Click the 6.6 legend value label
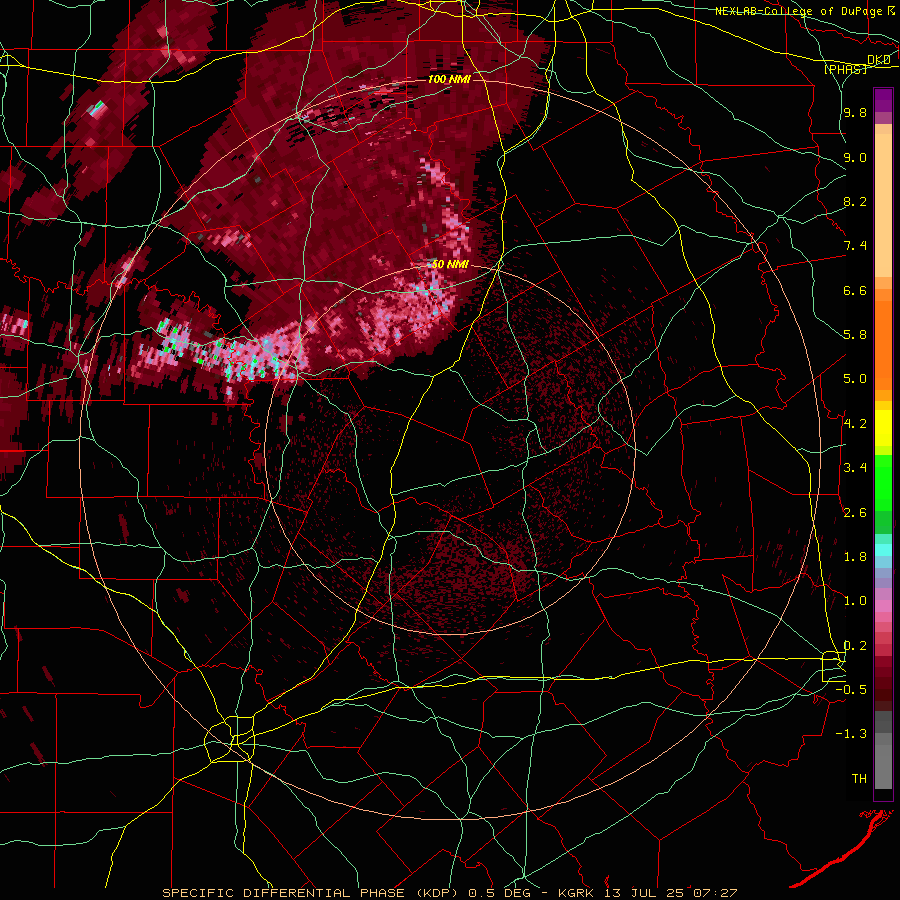 coord(855,290)
